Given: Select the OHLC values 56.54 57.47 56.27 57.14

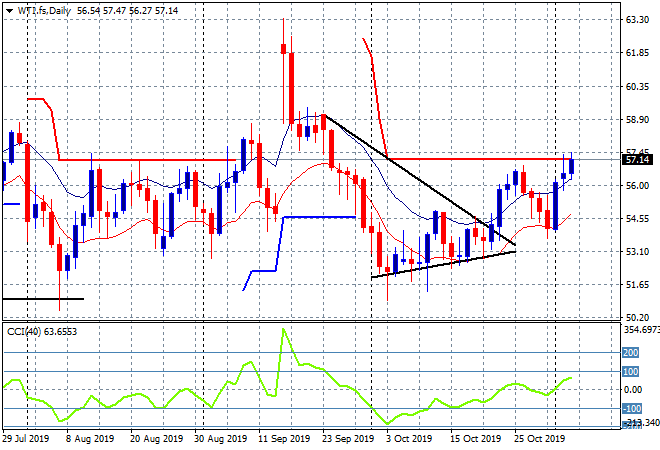Looking at the screenshot, I should (128, 11).
